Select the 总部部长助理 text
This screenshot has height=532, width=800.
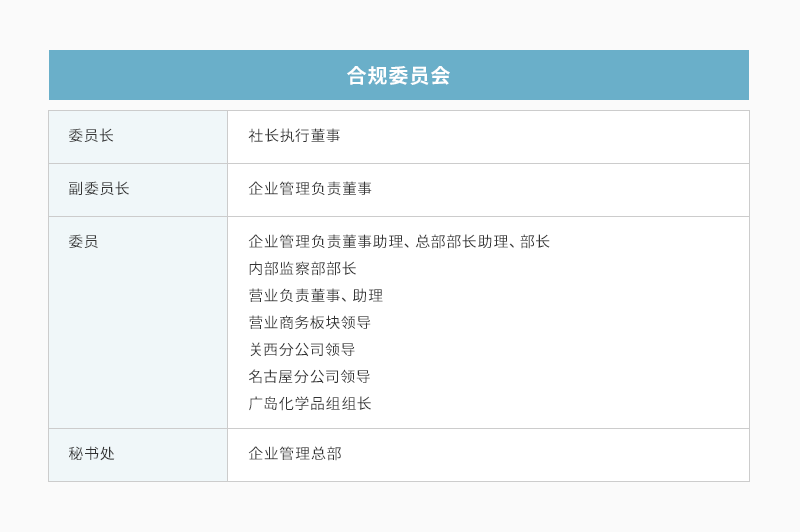[x=461, y=242]
